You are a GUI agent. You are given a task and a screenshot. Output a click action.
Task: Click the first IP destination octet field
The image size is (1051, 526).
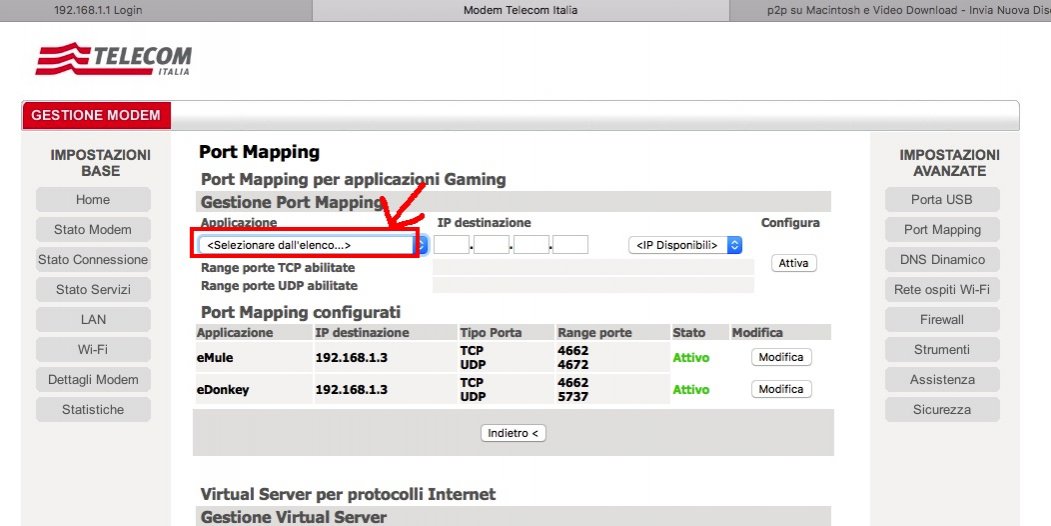452,245
